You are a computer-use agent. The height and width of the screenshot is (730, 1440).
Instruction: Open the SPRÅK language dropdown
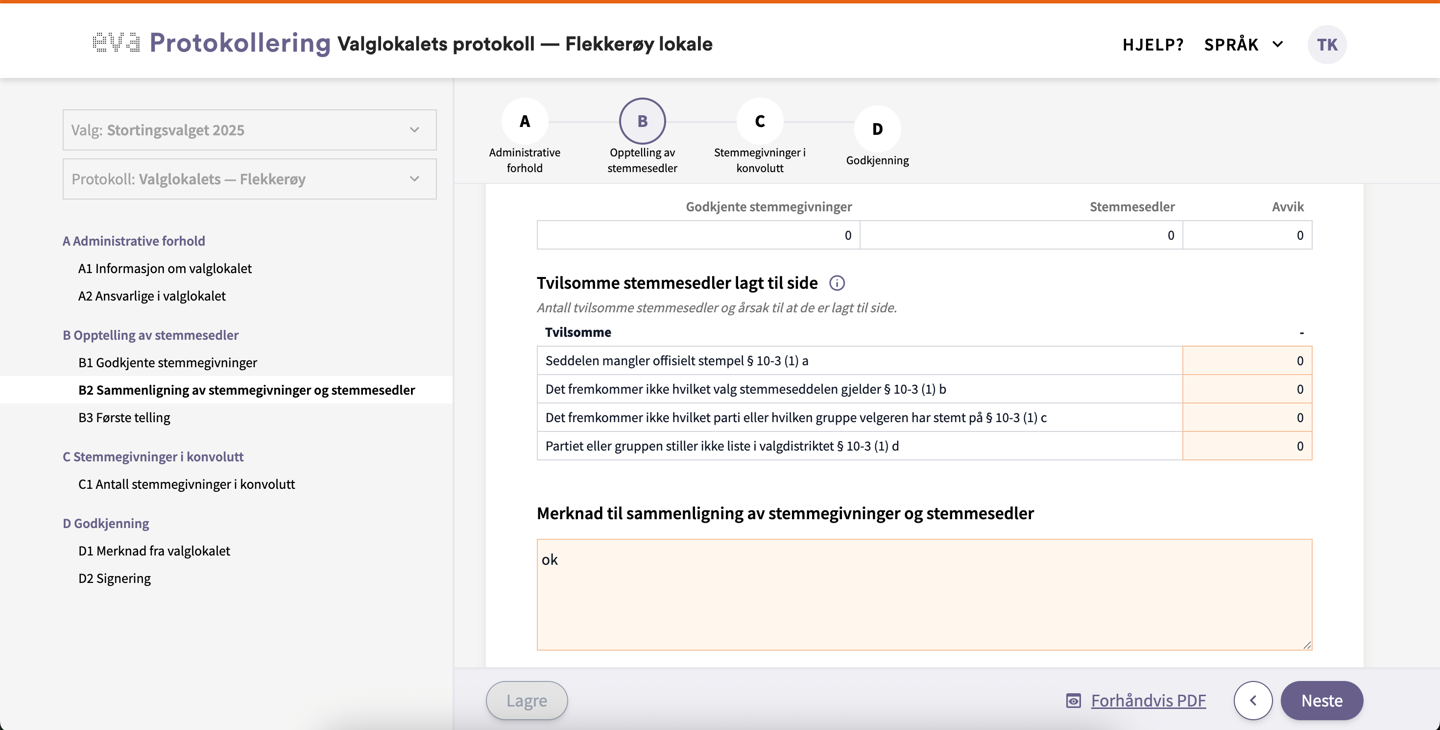coord(1243,44)
